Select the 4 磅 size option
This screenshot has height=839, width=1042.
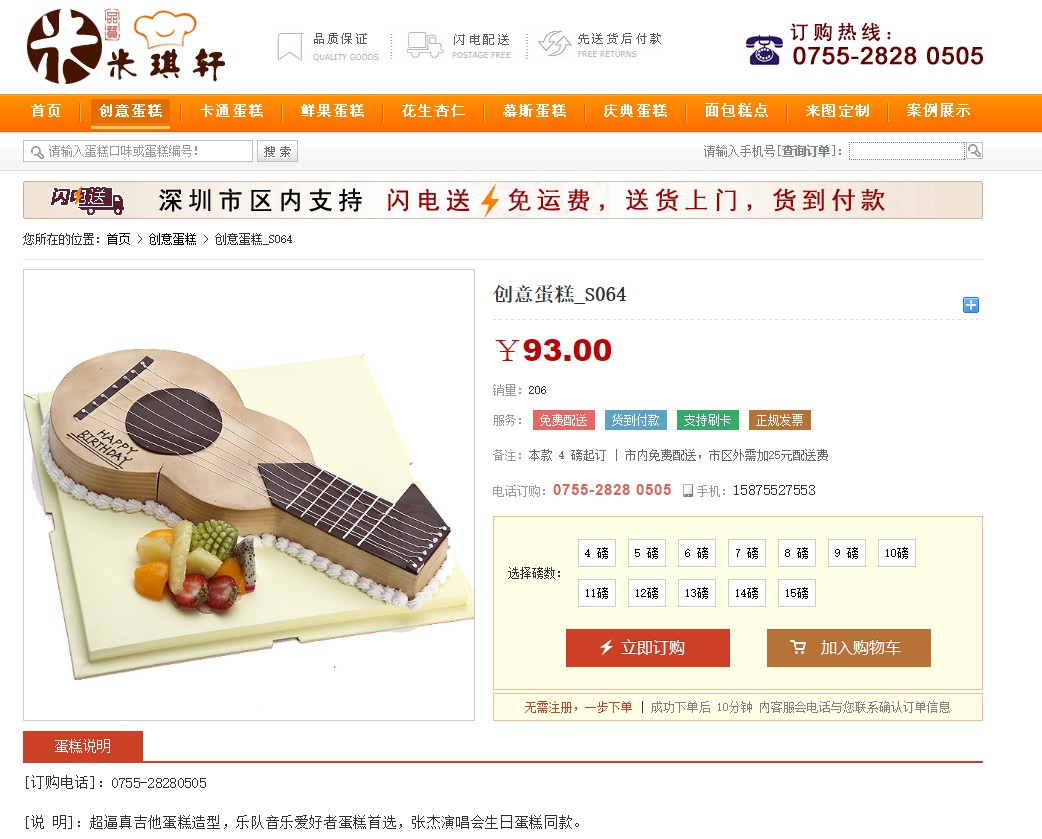[x=596, y=553]
